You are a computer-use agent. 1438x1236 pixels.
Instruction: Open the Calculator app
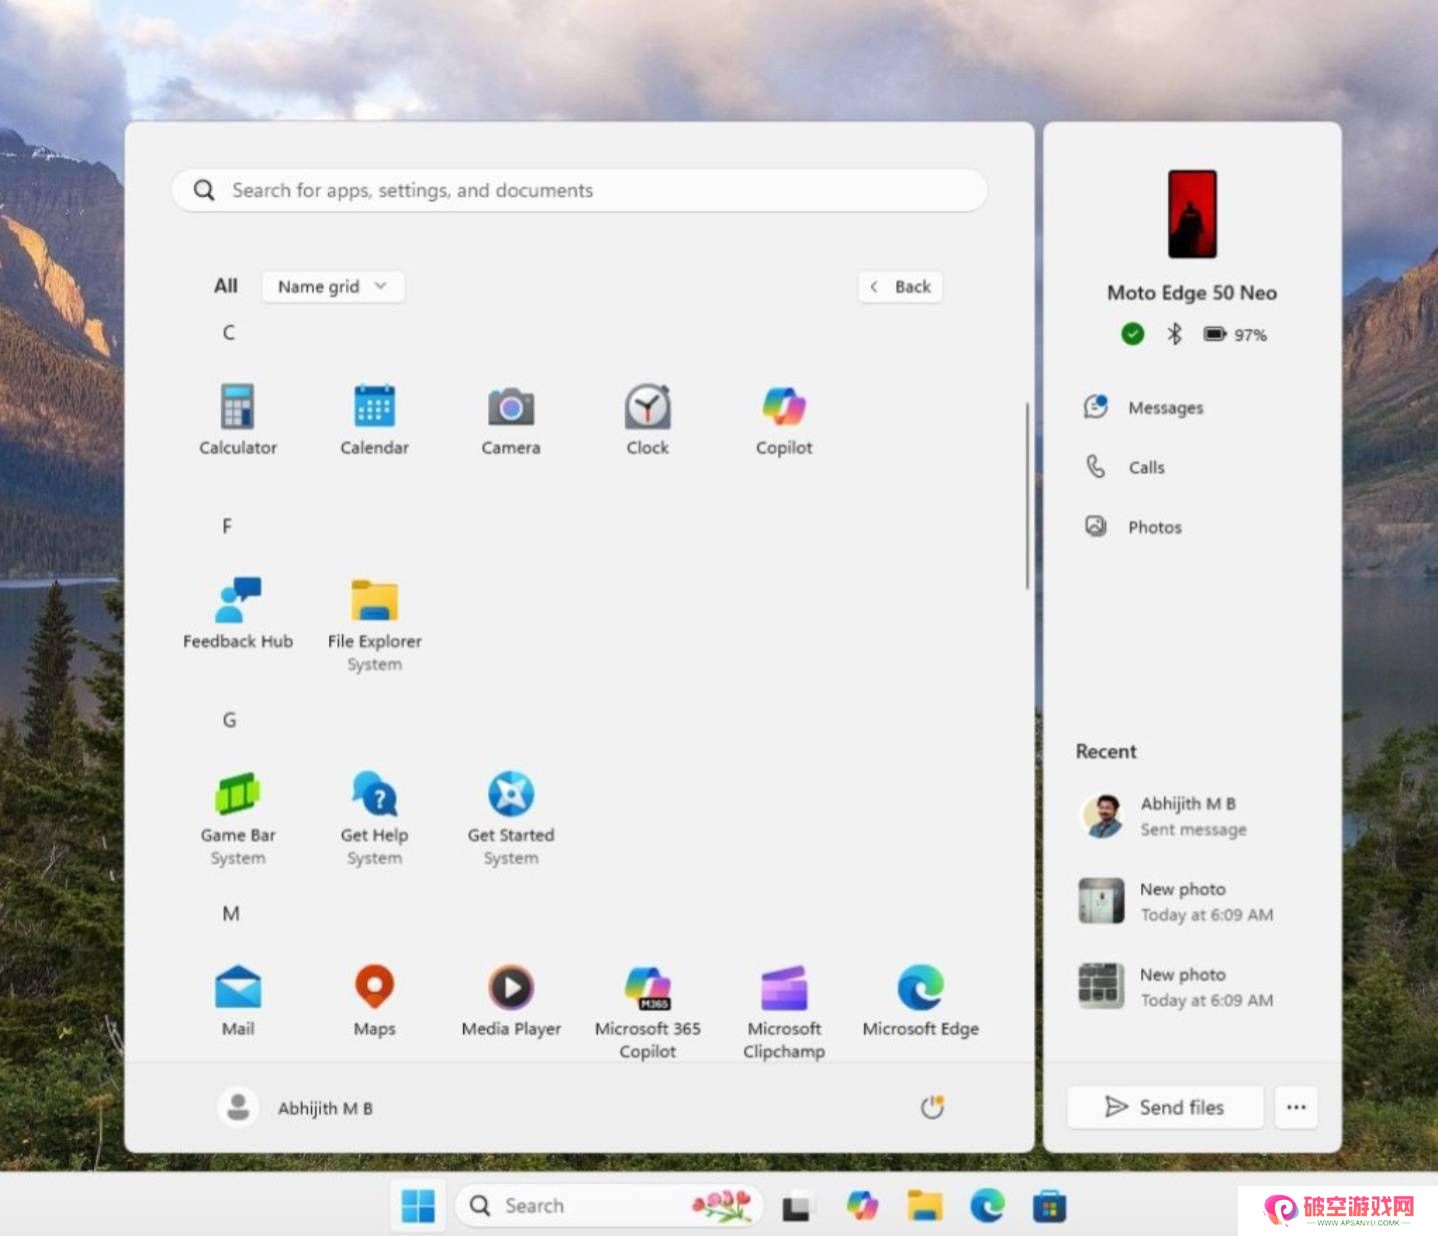237,419
